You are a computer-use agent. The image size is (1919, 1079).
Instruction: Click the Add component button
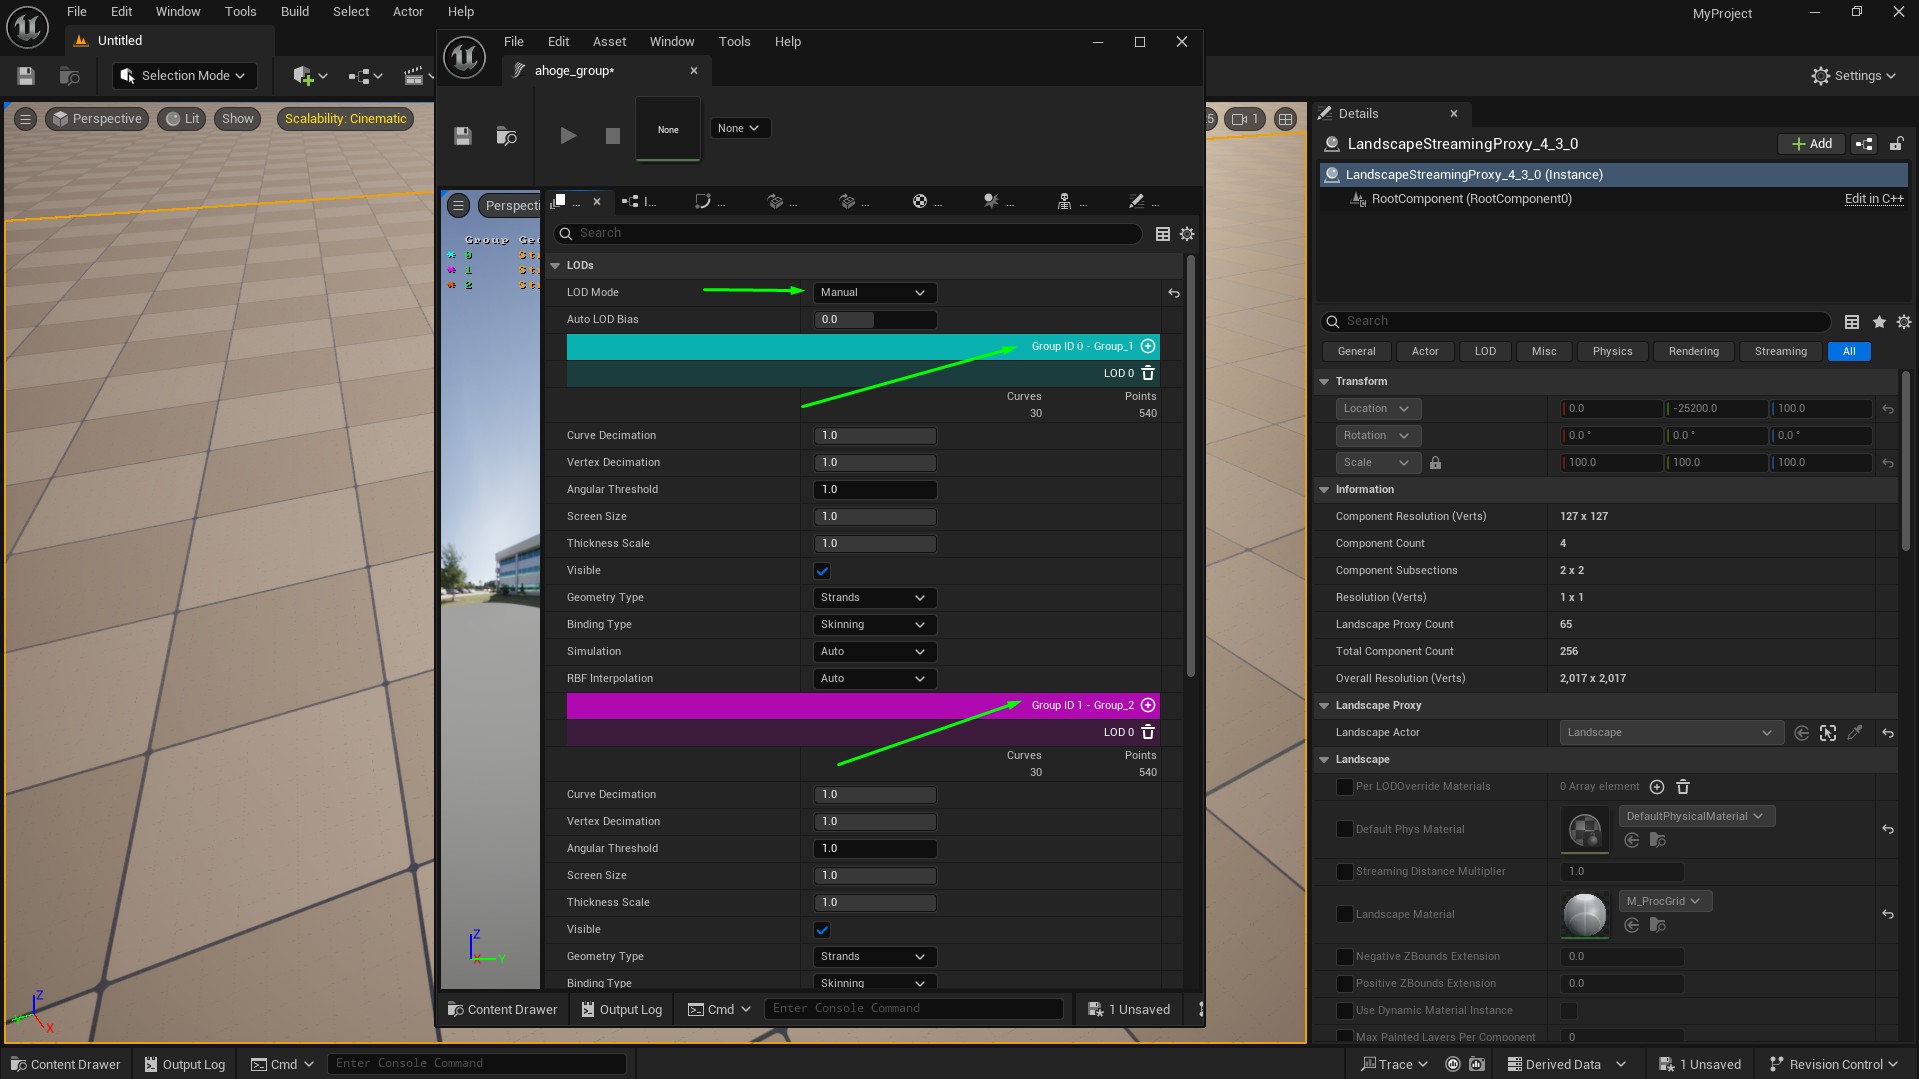tap(1811, 144)
